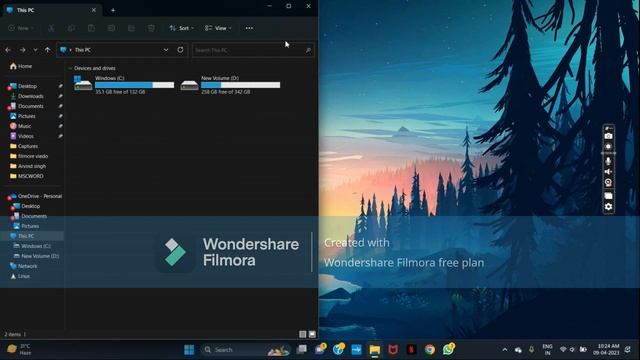The height and width of the screenshot is (360, 640).
Task: Open Task View on the taskbar
Action: (x=302, y=349)
